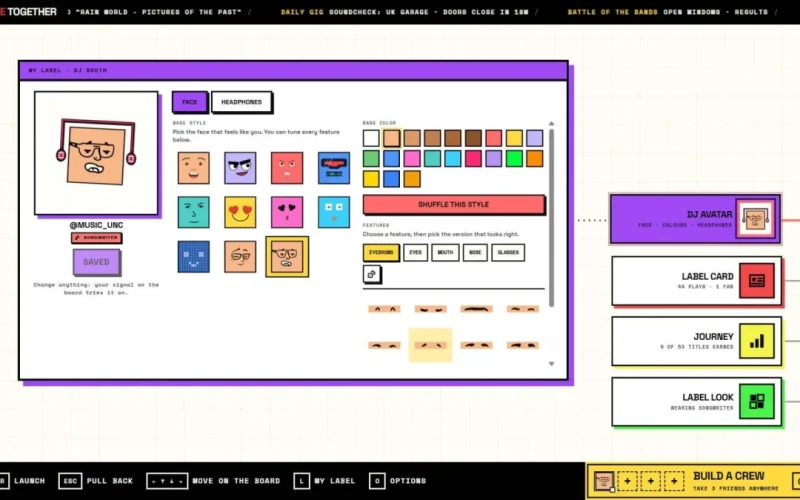Click "Rain World - Pictures of the Past" ticker
800x500 pixels.
point(158,12)
